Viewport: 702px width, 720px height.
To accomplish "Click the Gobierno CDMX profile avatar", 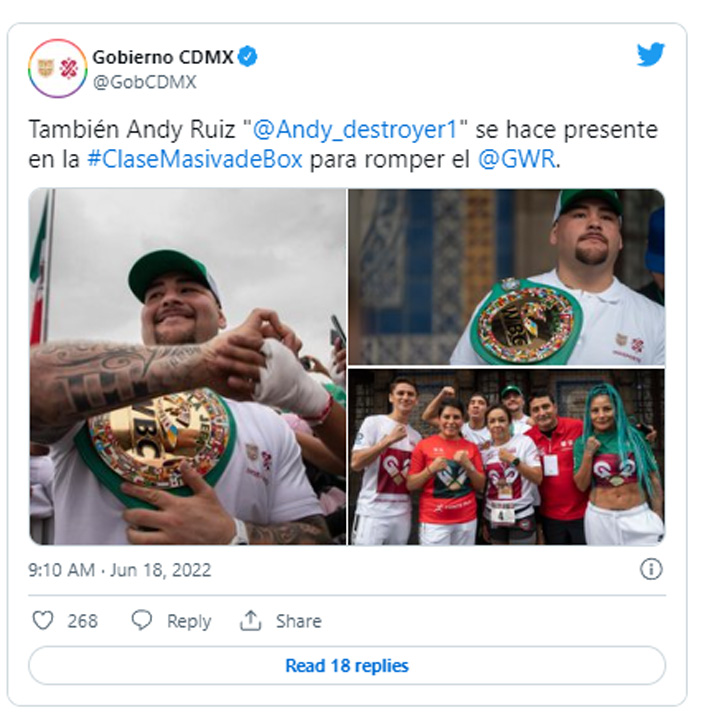I will pos(57,68).
